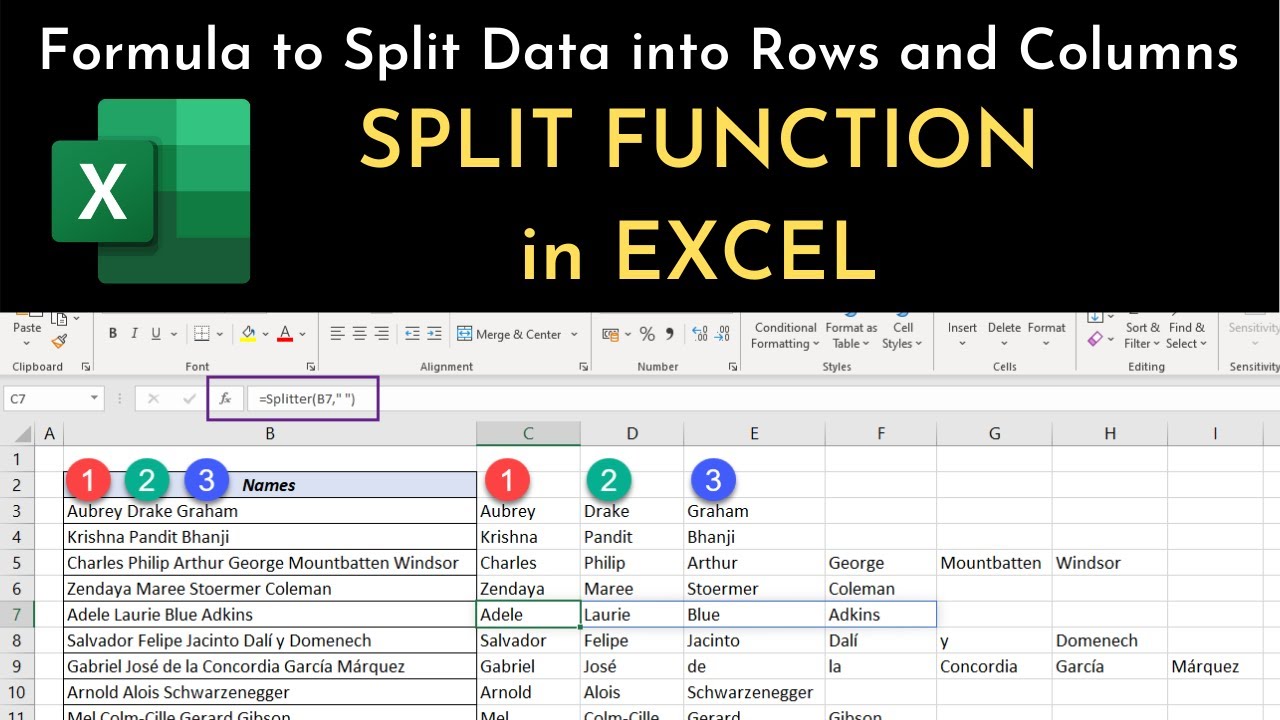Image resolution: width=1280 pixels, height=720 pixels.
Task: Open Sort & Filter menu
Action: point(1142,335)
